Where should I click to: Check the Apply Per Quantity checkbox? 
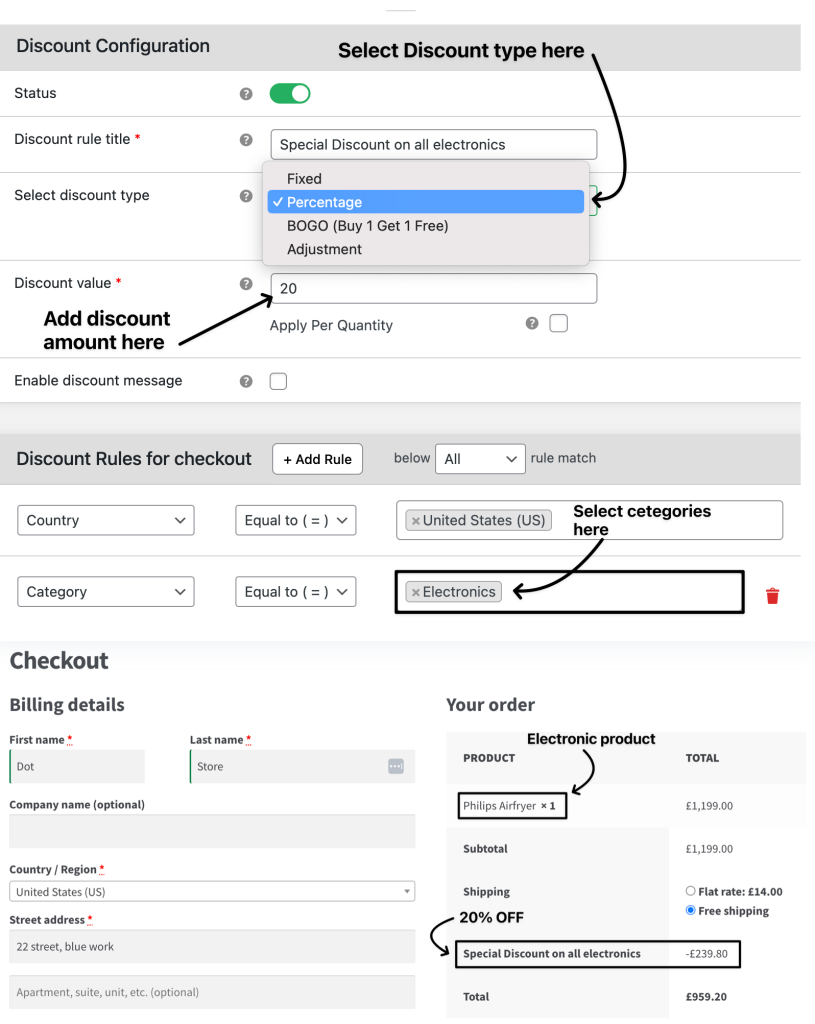[558, 323]
